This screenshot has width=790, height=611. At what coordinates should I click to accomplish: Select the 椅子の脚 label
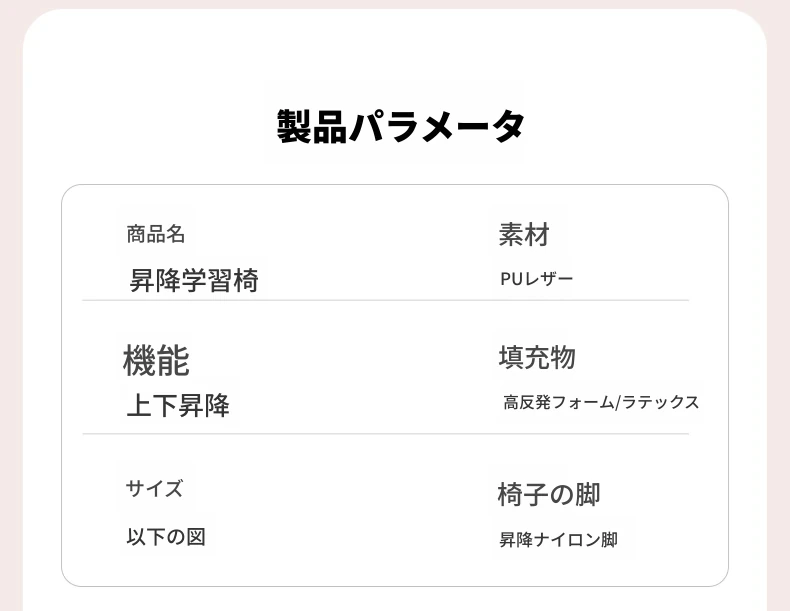coord(549,495)
